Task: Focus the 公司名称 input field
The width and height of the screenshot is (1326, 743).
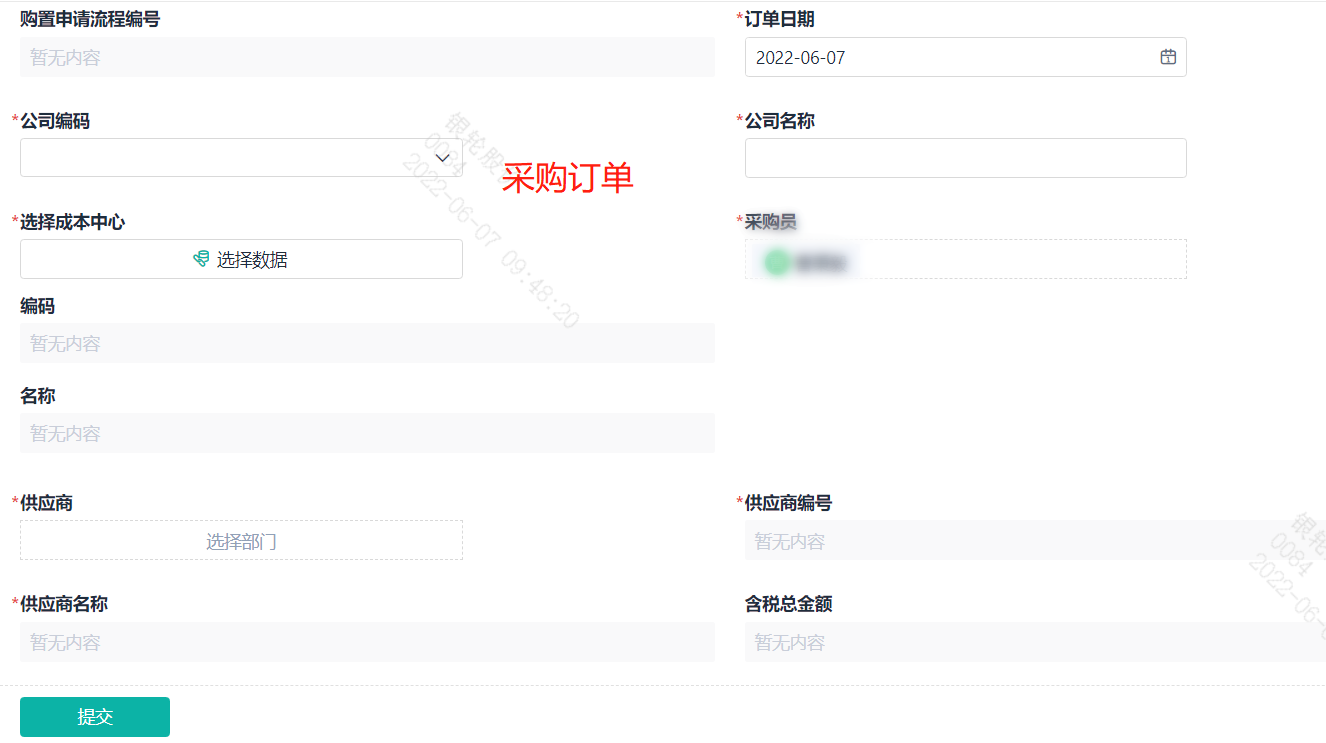Action: point(965,158)
